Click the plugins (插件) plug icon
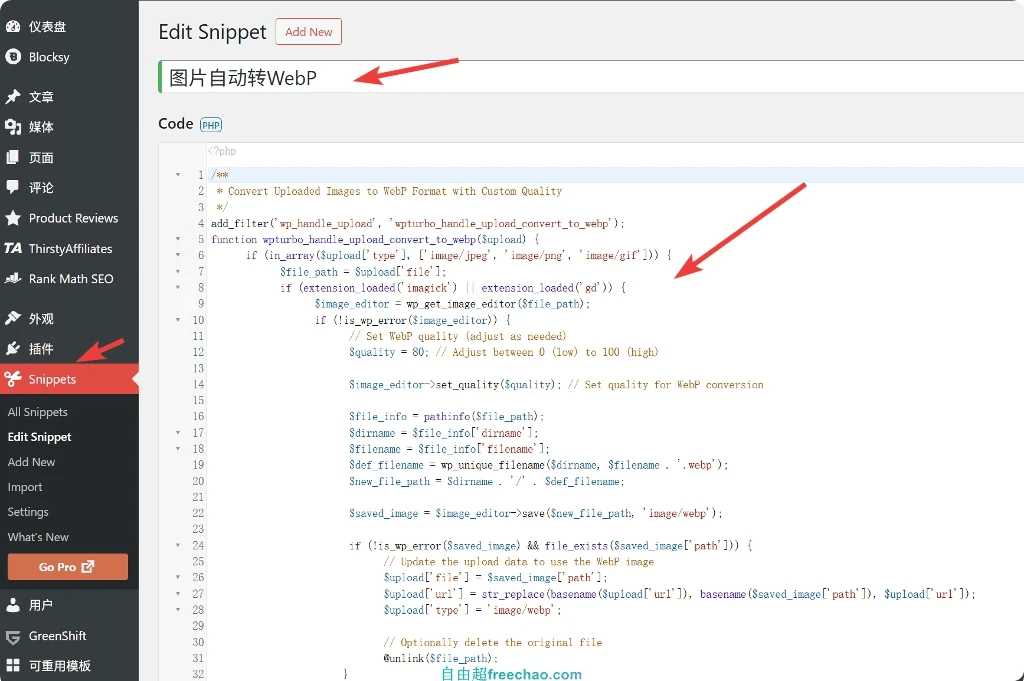The height and width of the screenshot is (681, 1024). click(13, 349)
